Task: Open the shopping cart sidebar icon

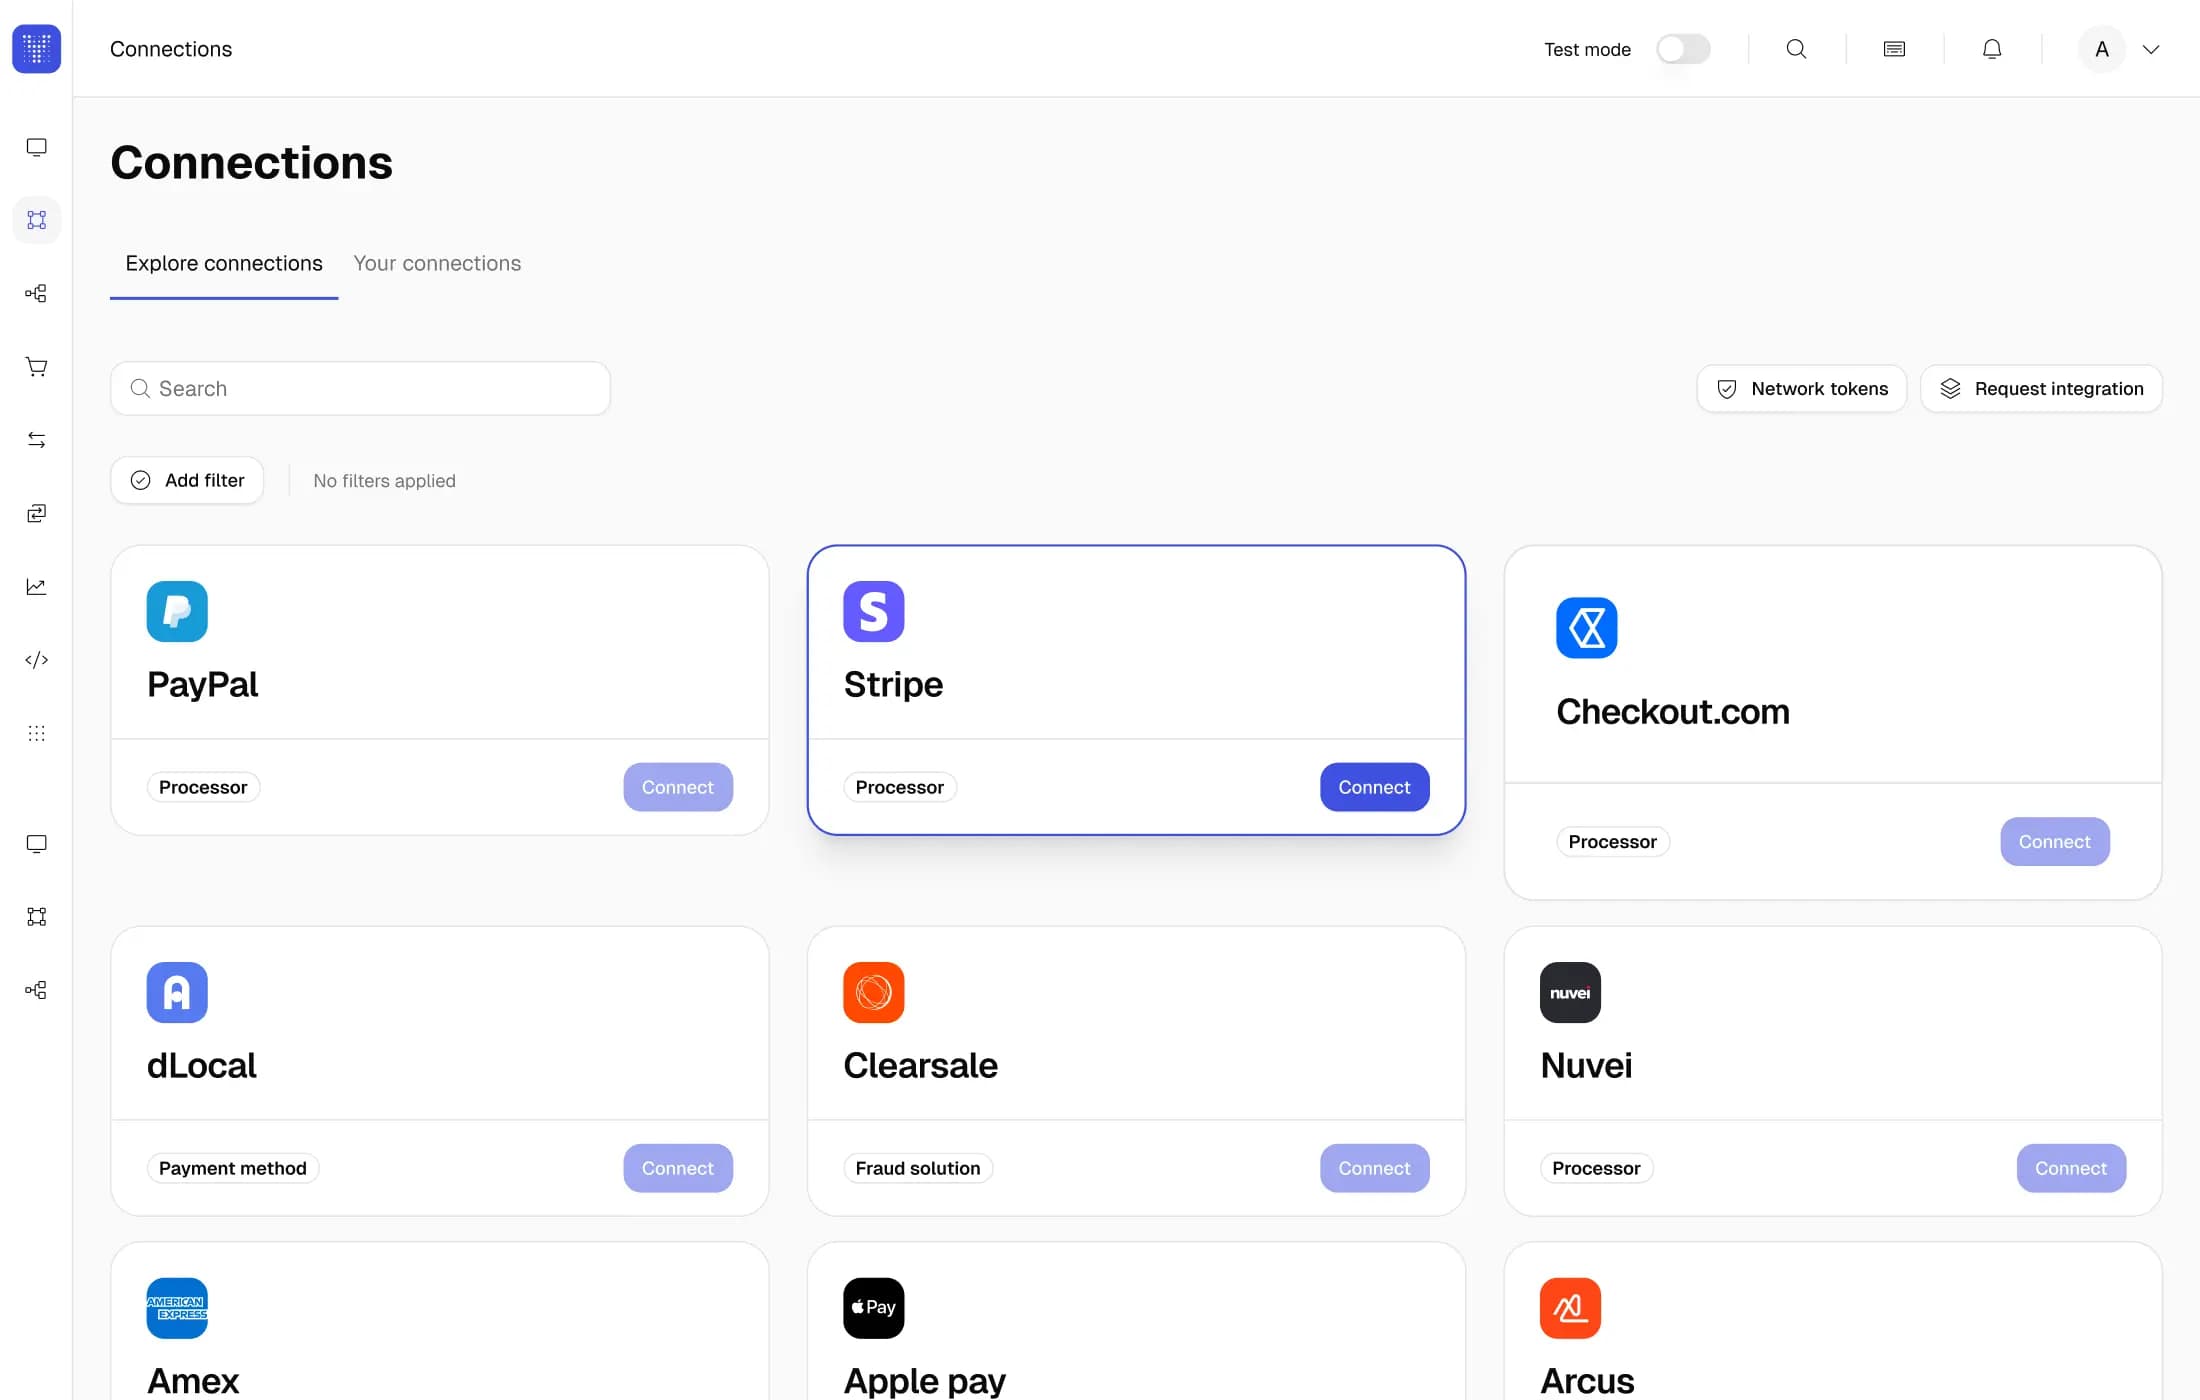Action: (36, 367)
